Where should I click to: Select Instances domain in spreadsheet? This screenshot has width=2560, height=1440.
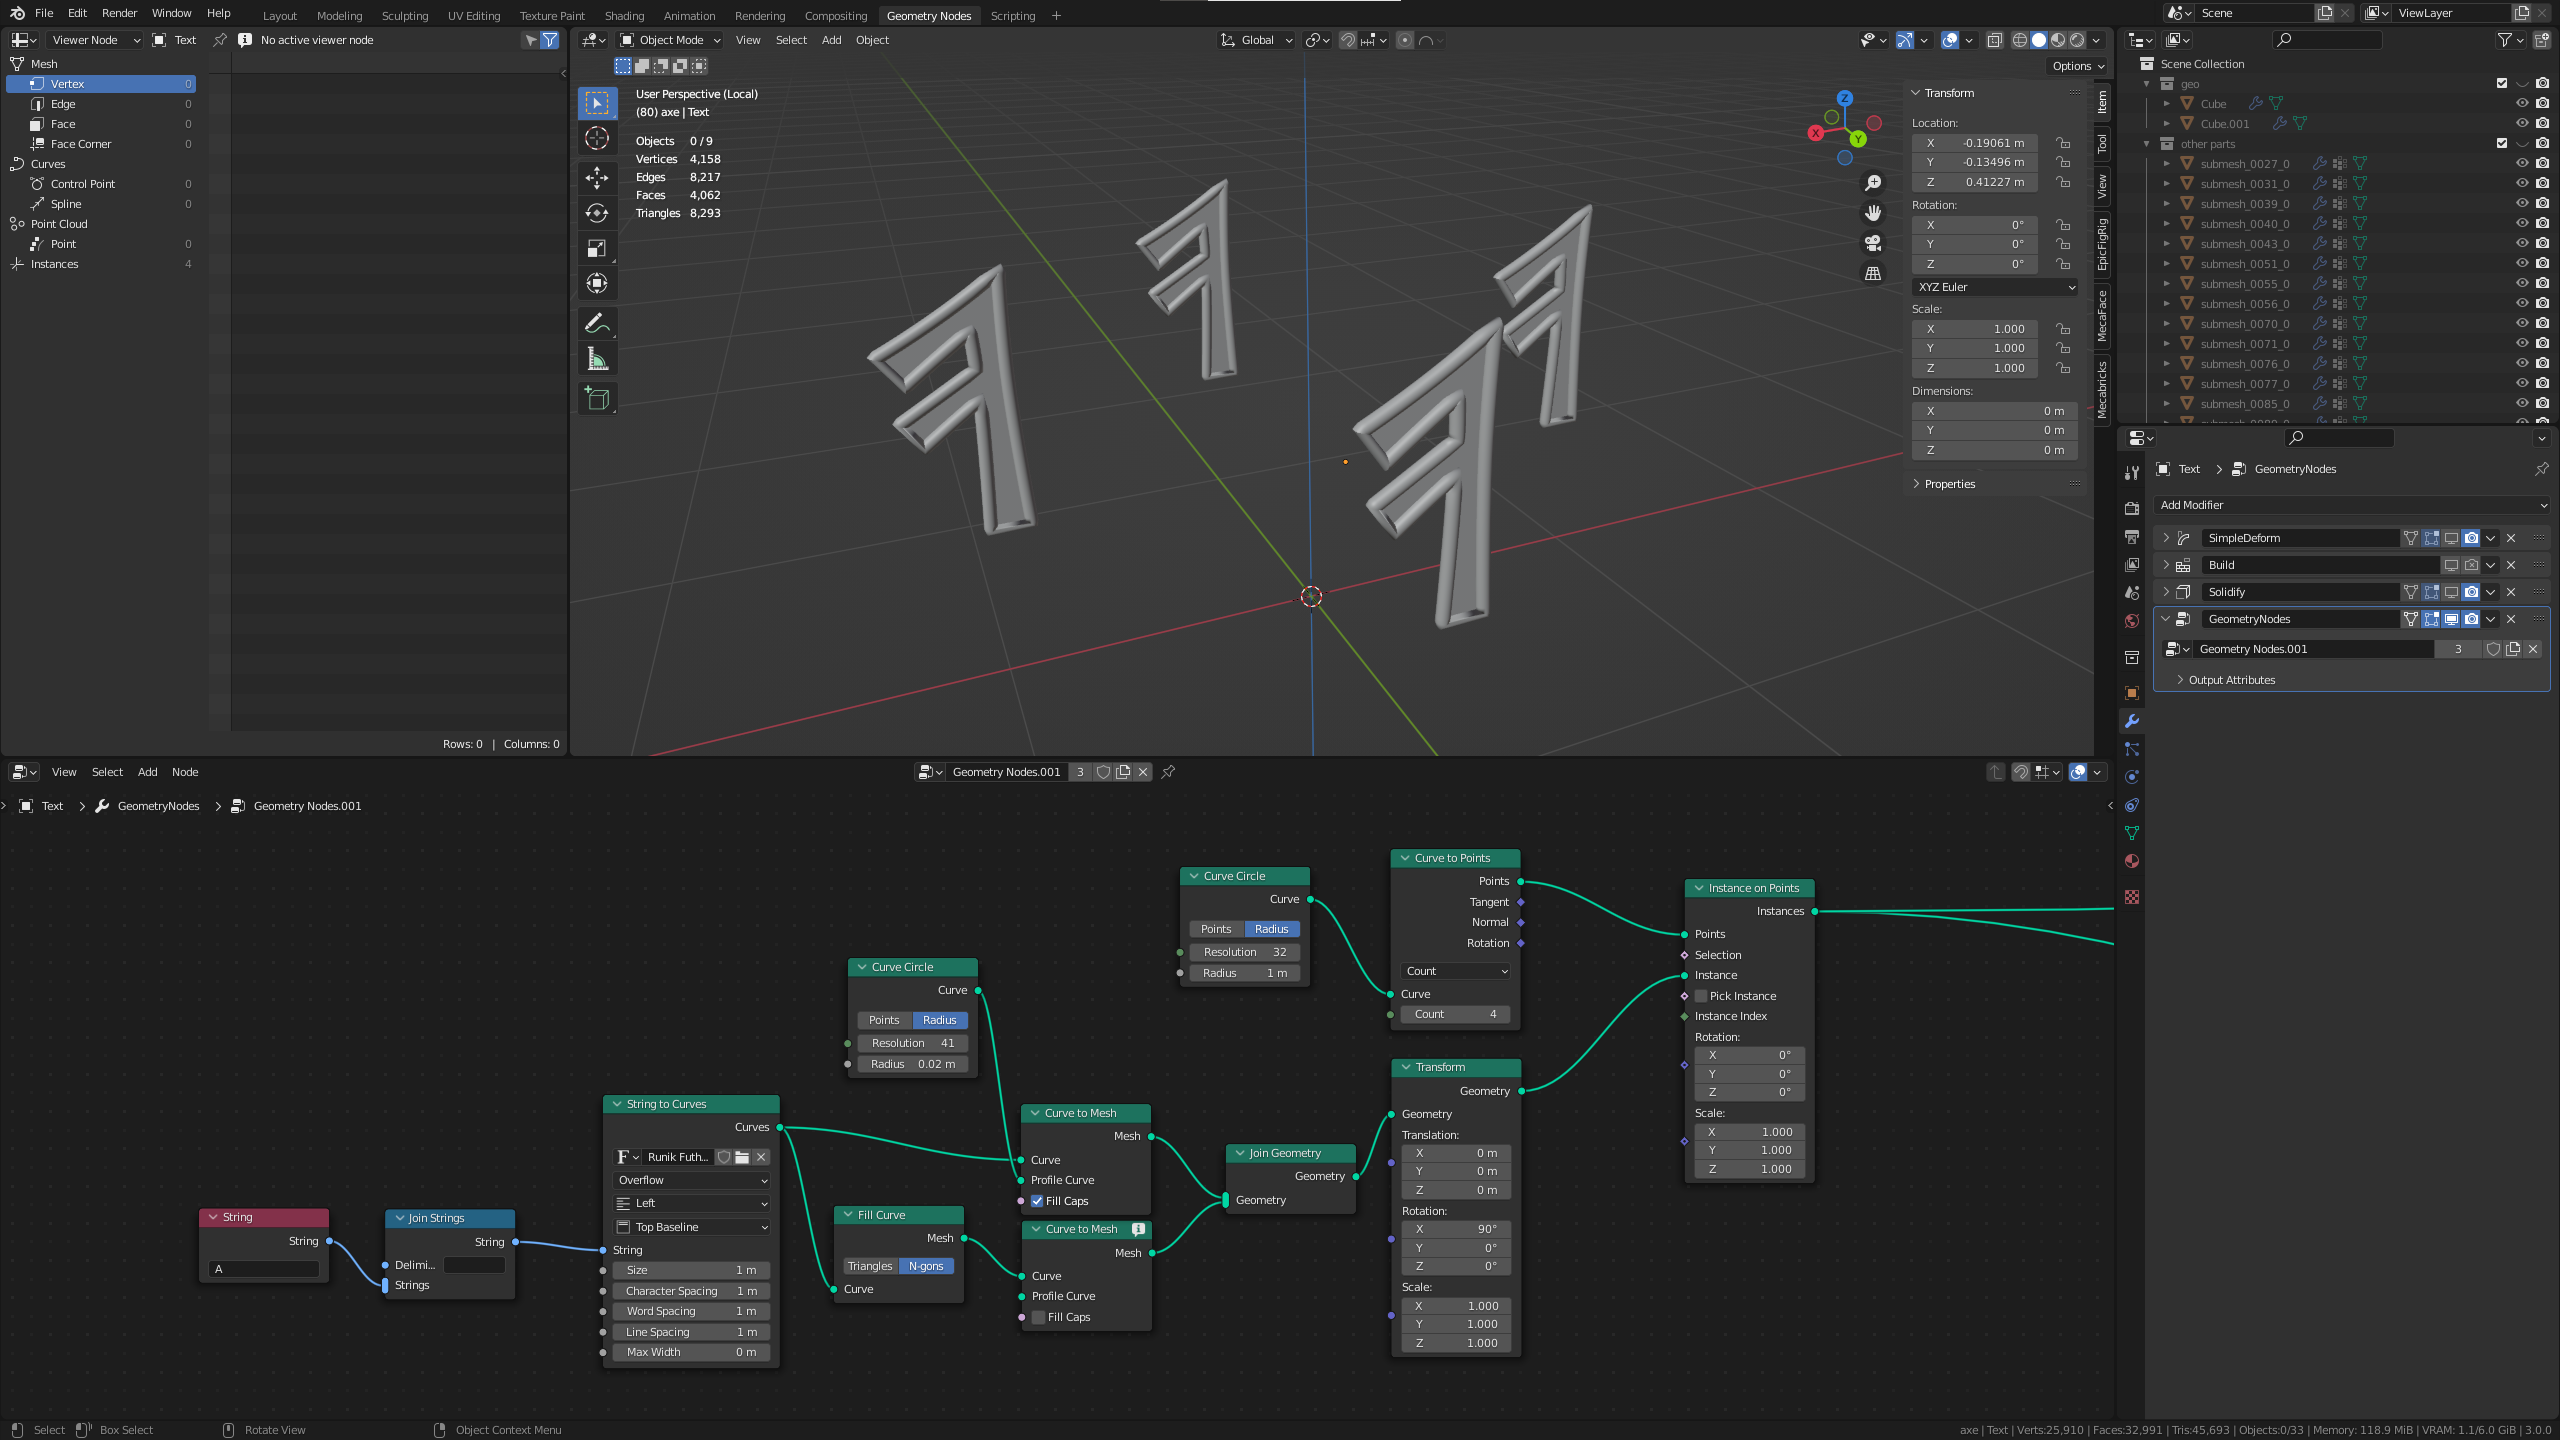(55, 264)
